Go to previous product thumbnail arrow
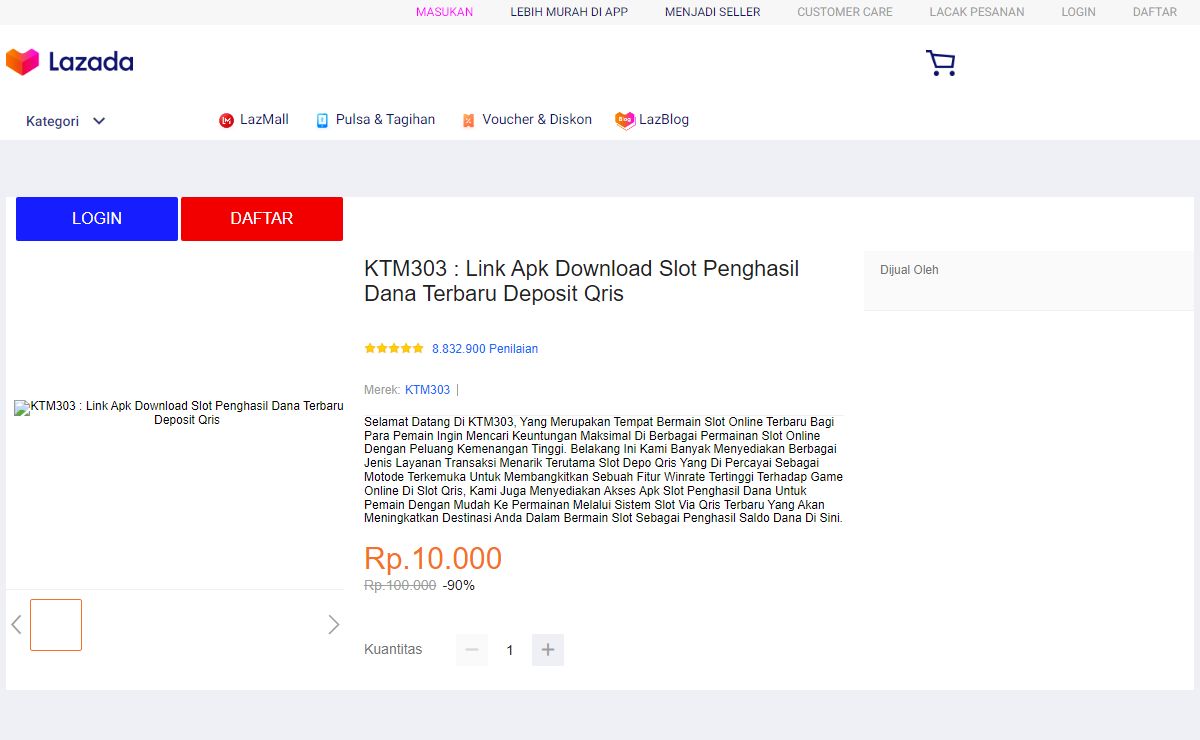Viewport: 1200px width, 740px height. pos(16,625)
